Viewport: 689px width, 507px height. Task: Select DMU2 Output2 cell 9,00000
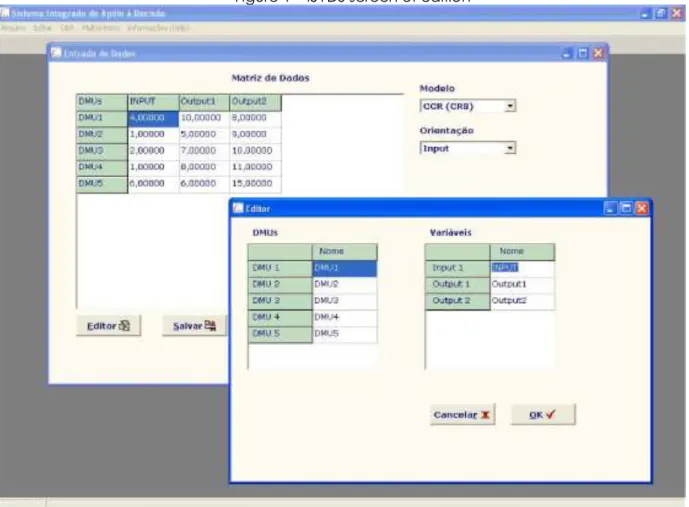pos(255,135)
